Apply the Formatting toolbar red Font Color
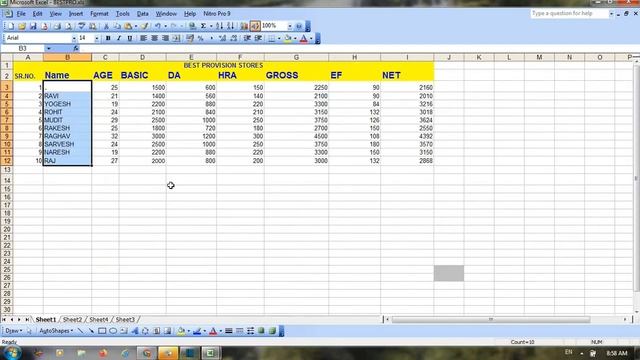 click(x=304, y=38)
